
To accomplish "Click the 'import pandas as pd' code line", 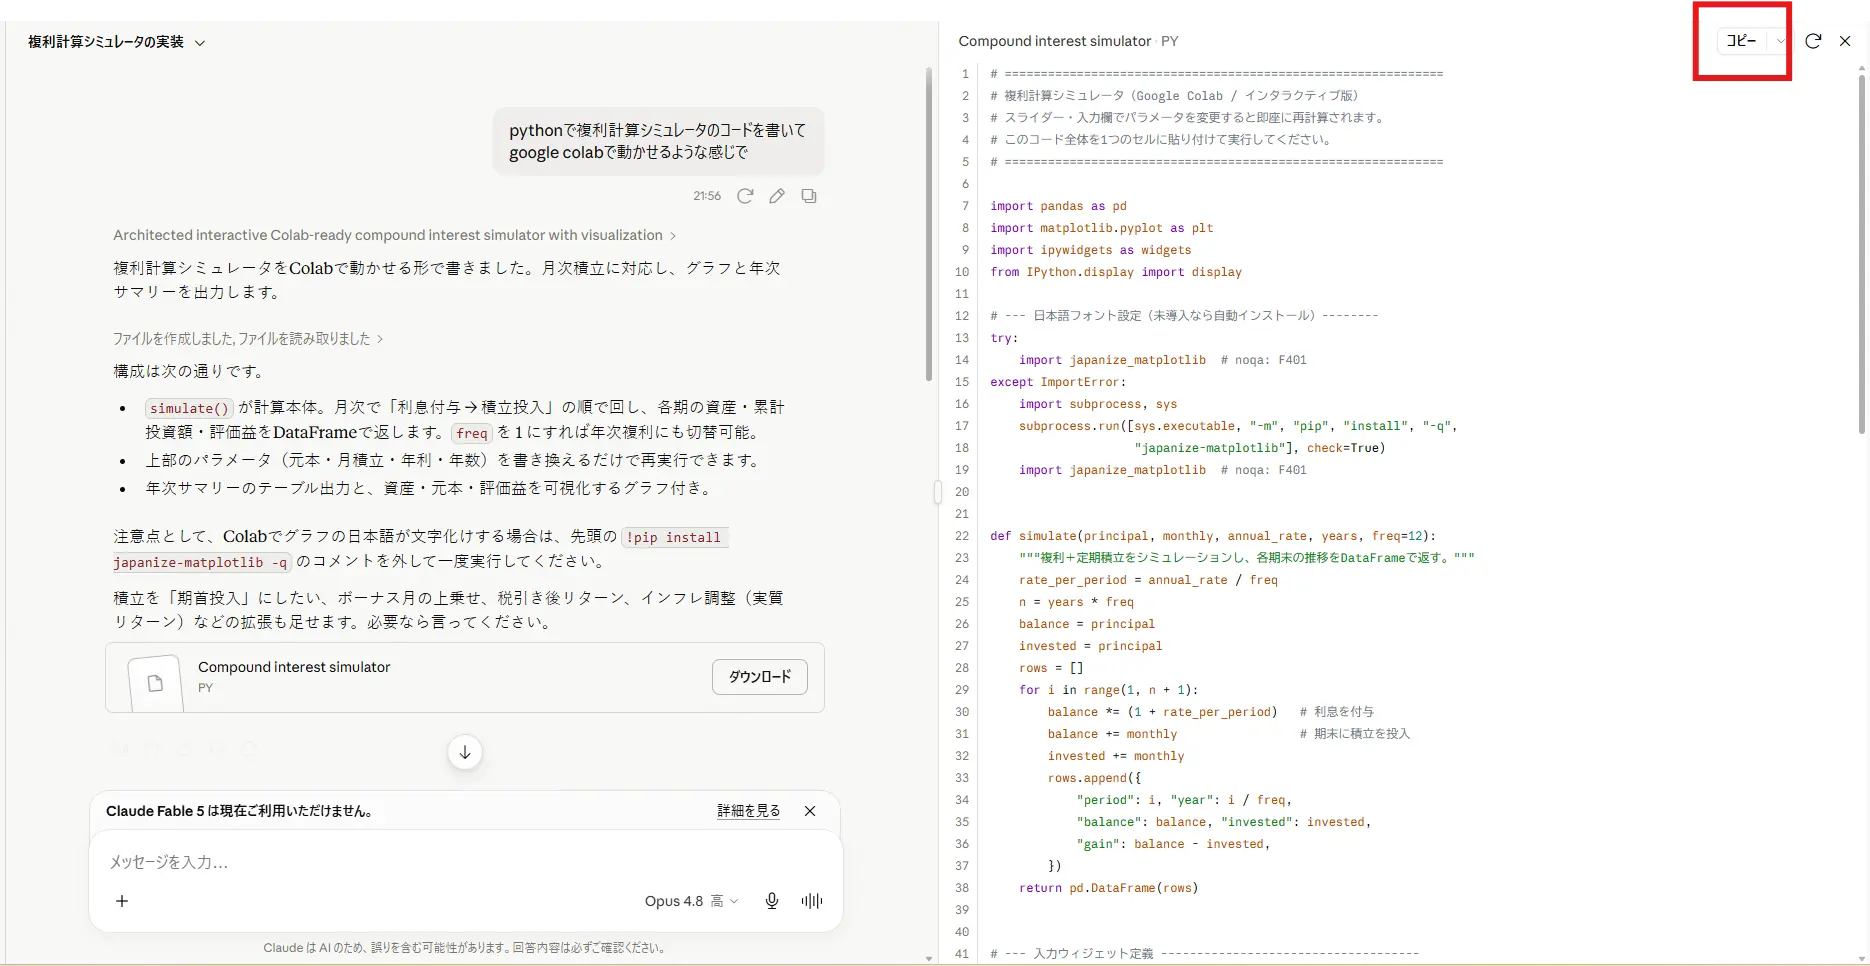I will point(1058,206).
